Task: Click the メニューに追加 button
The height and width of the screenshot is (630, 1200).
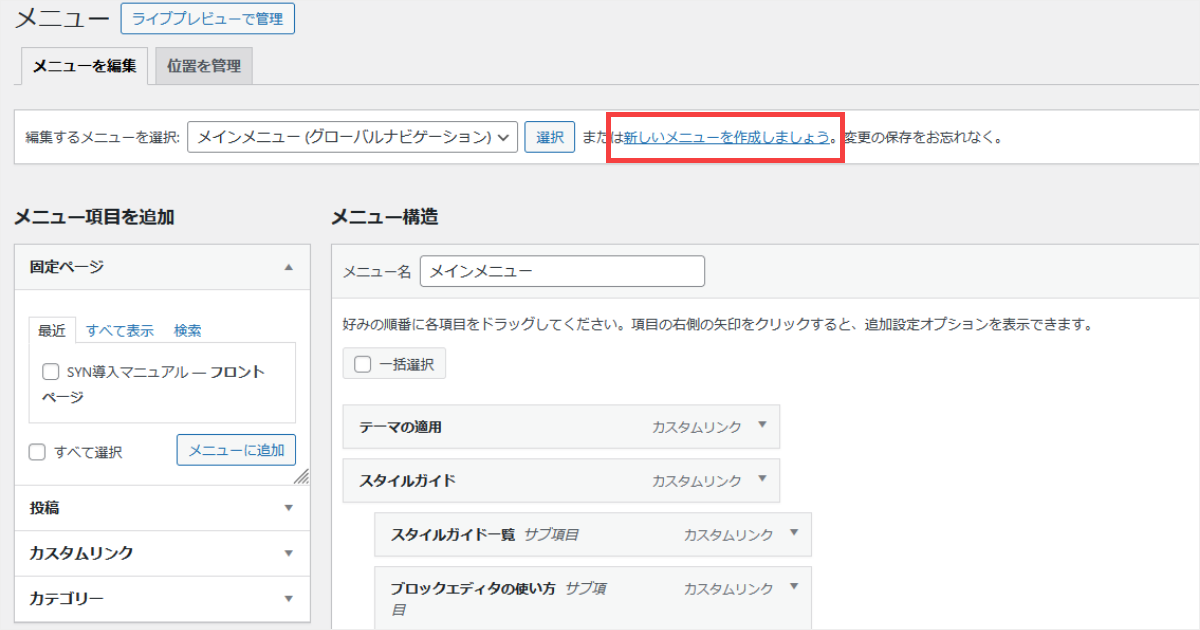Action: (x=235, y=450)
